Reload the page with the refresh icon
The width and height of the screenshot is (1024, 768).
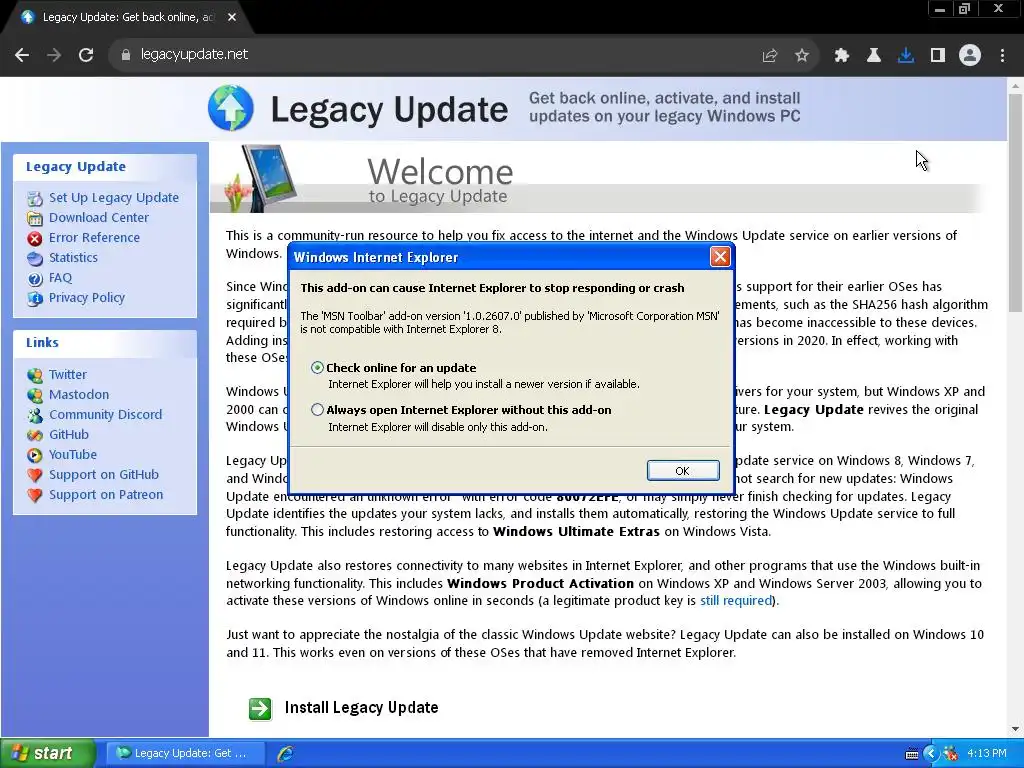pyautogui.click(x=86, y=55)
